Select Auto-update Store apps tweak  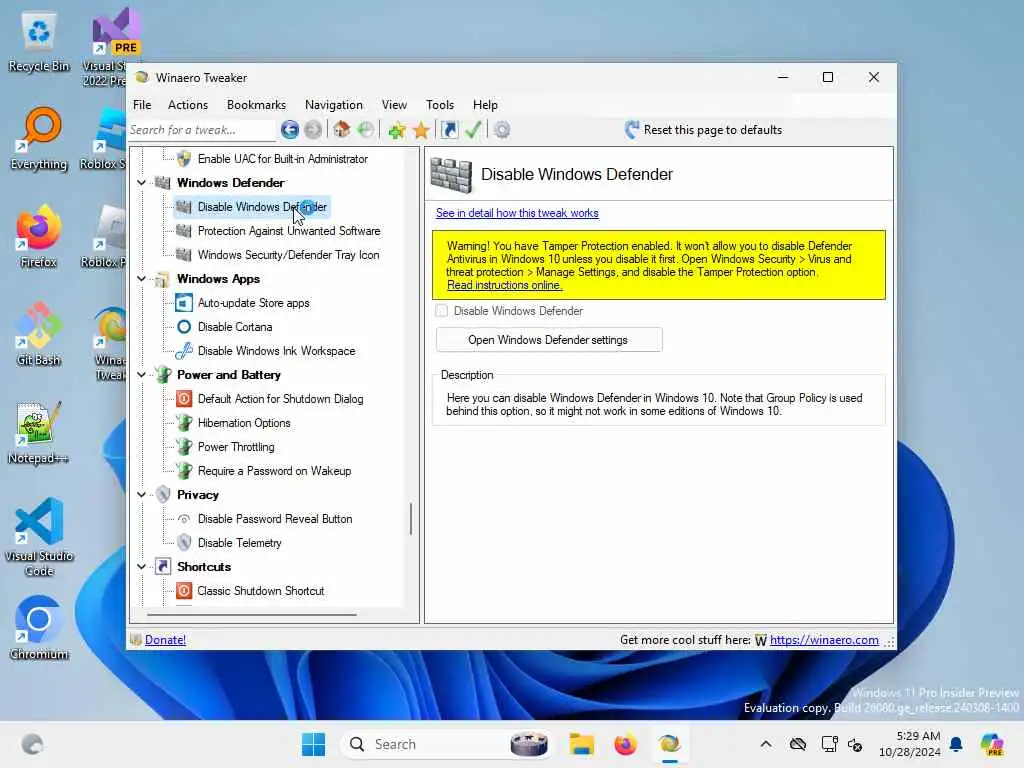253,303
